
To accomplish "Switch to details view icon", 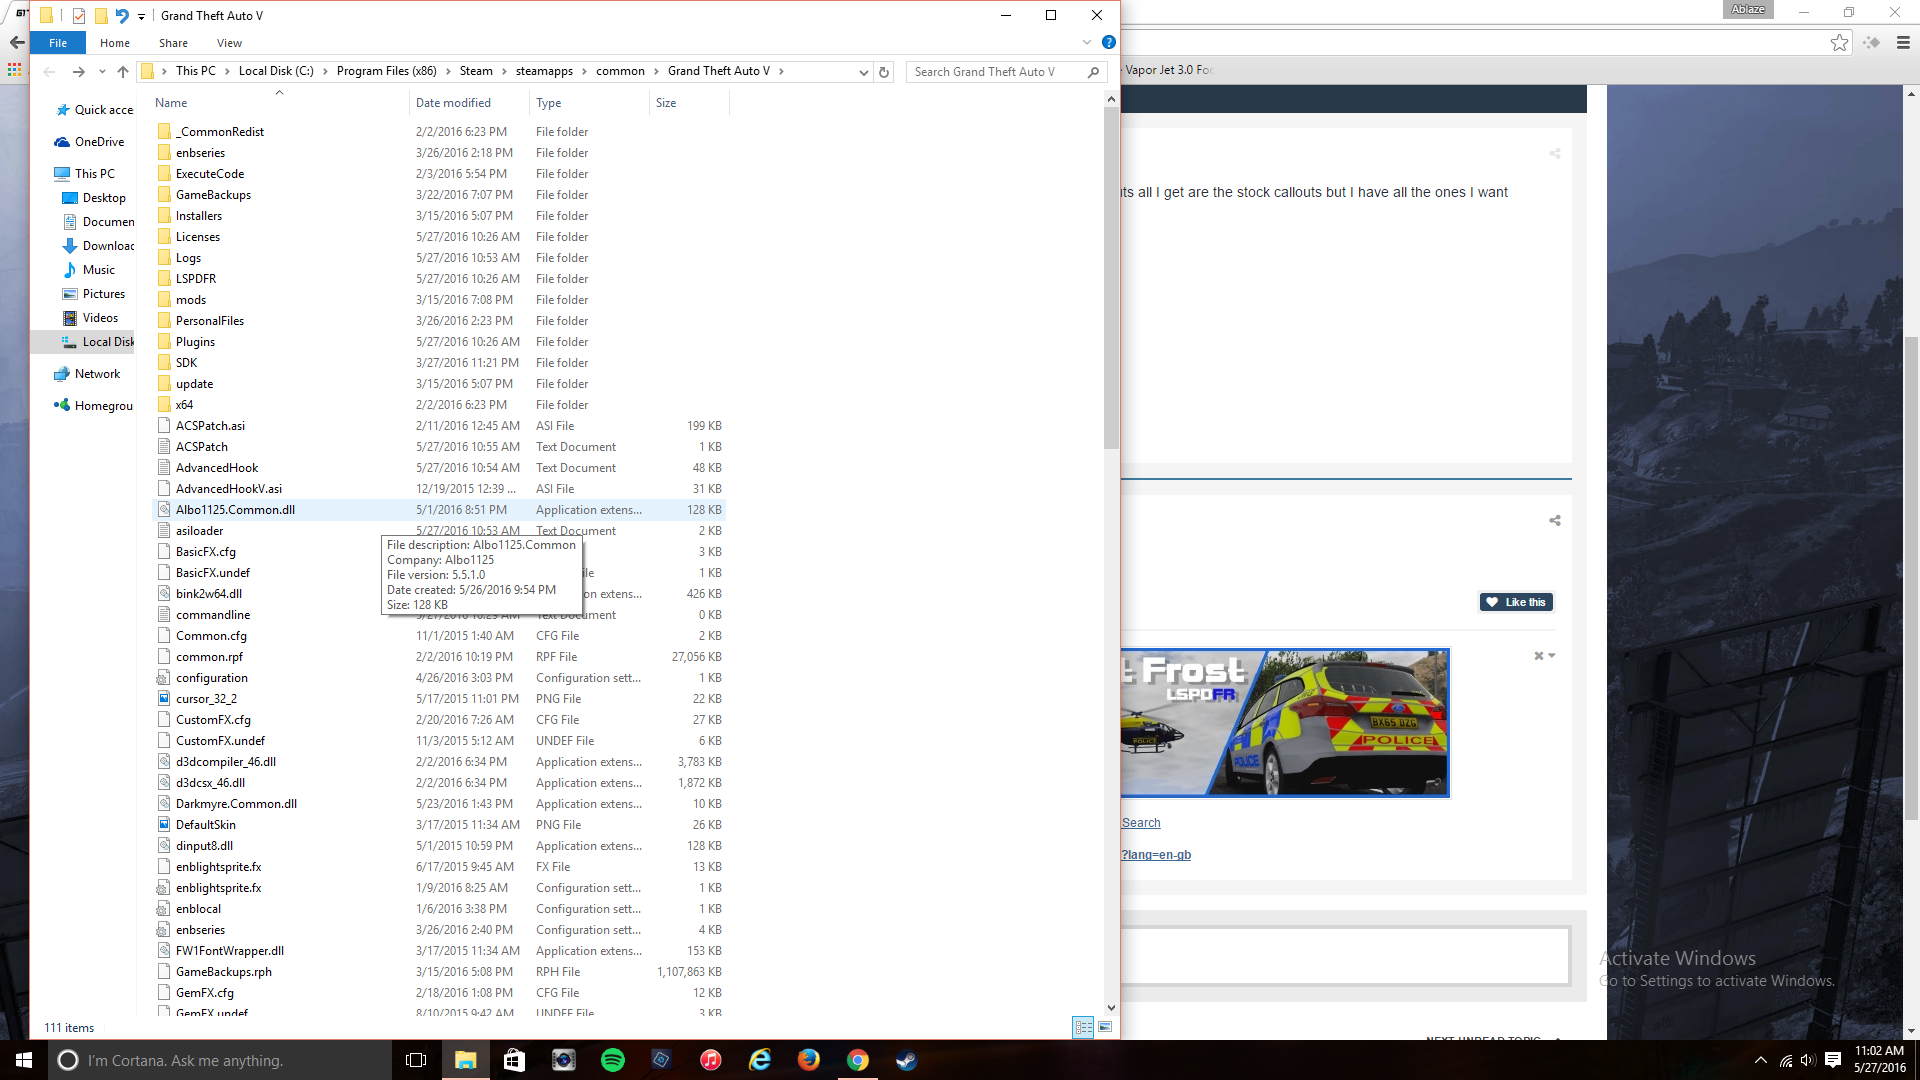I will pos(1083,1027).
